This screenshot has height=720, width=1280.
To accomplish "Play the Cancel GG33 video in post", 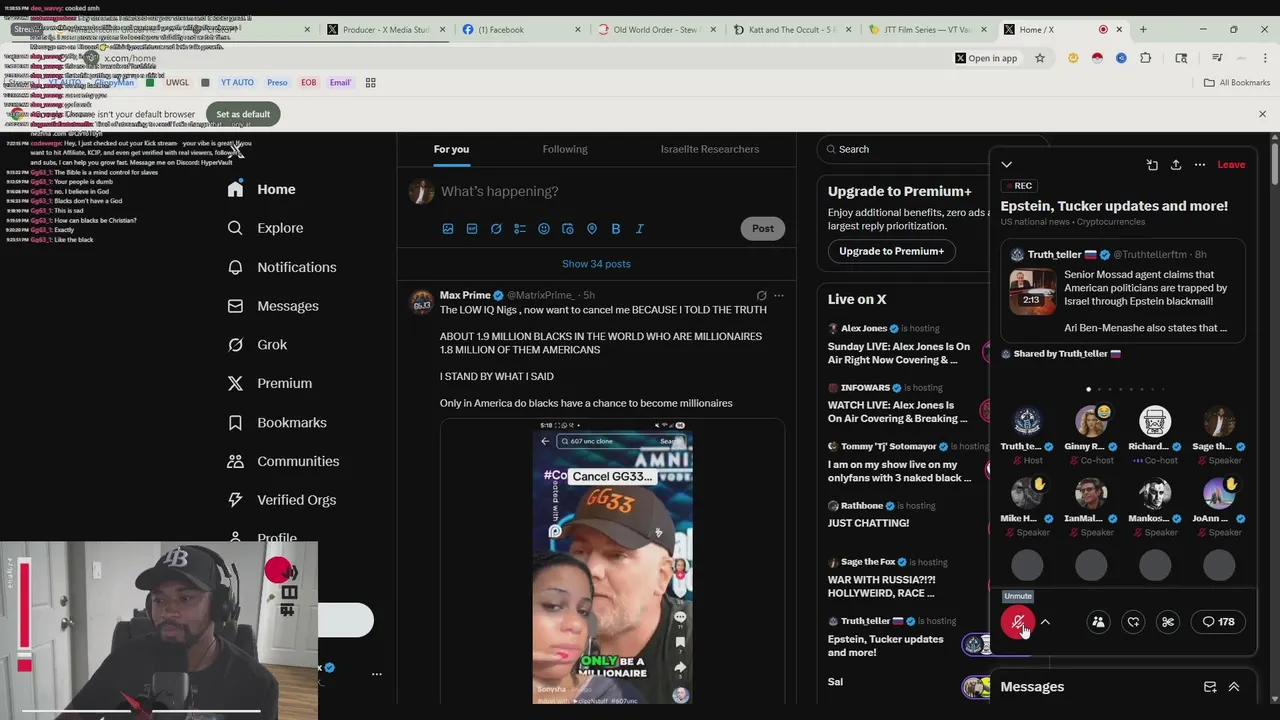I will pyautogui.click(x=612, y=563).
